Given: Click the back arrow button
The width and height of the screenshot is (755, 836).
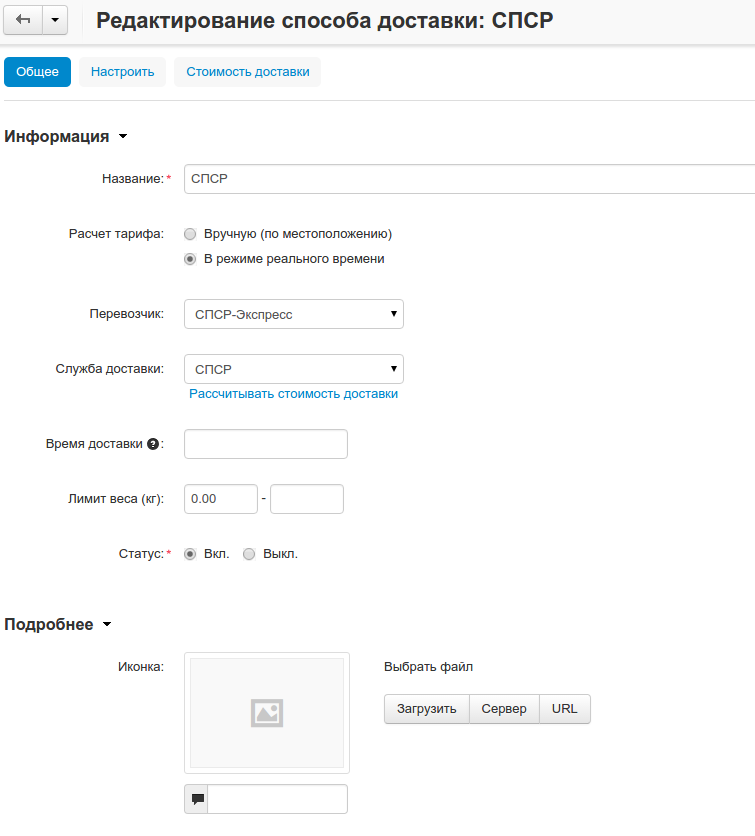Looking at the screenshot, I should click(23, 20).
